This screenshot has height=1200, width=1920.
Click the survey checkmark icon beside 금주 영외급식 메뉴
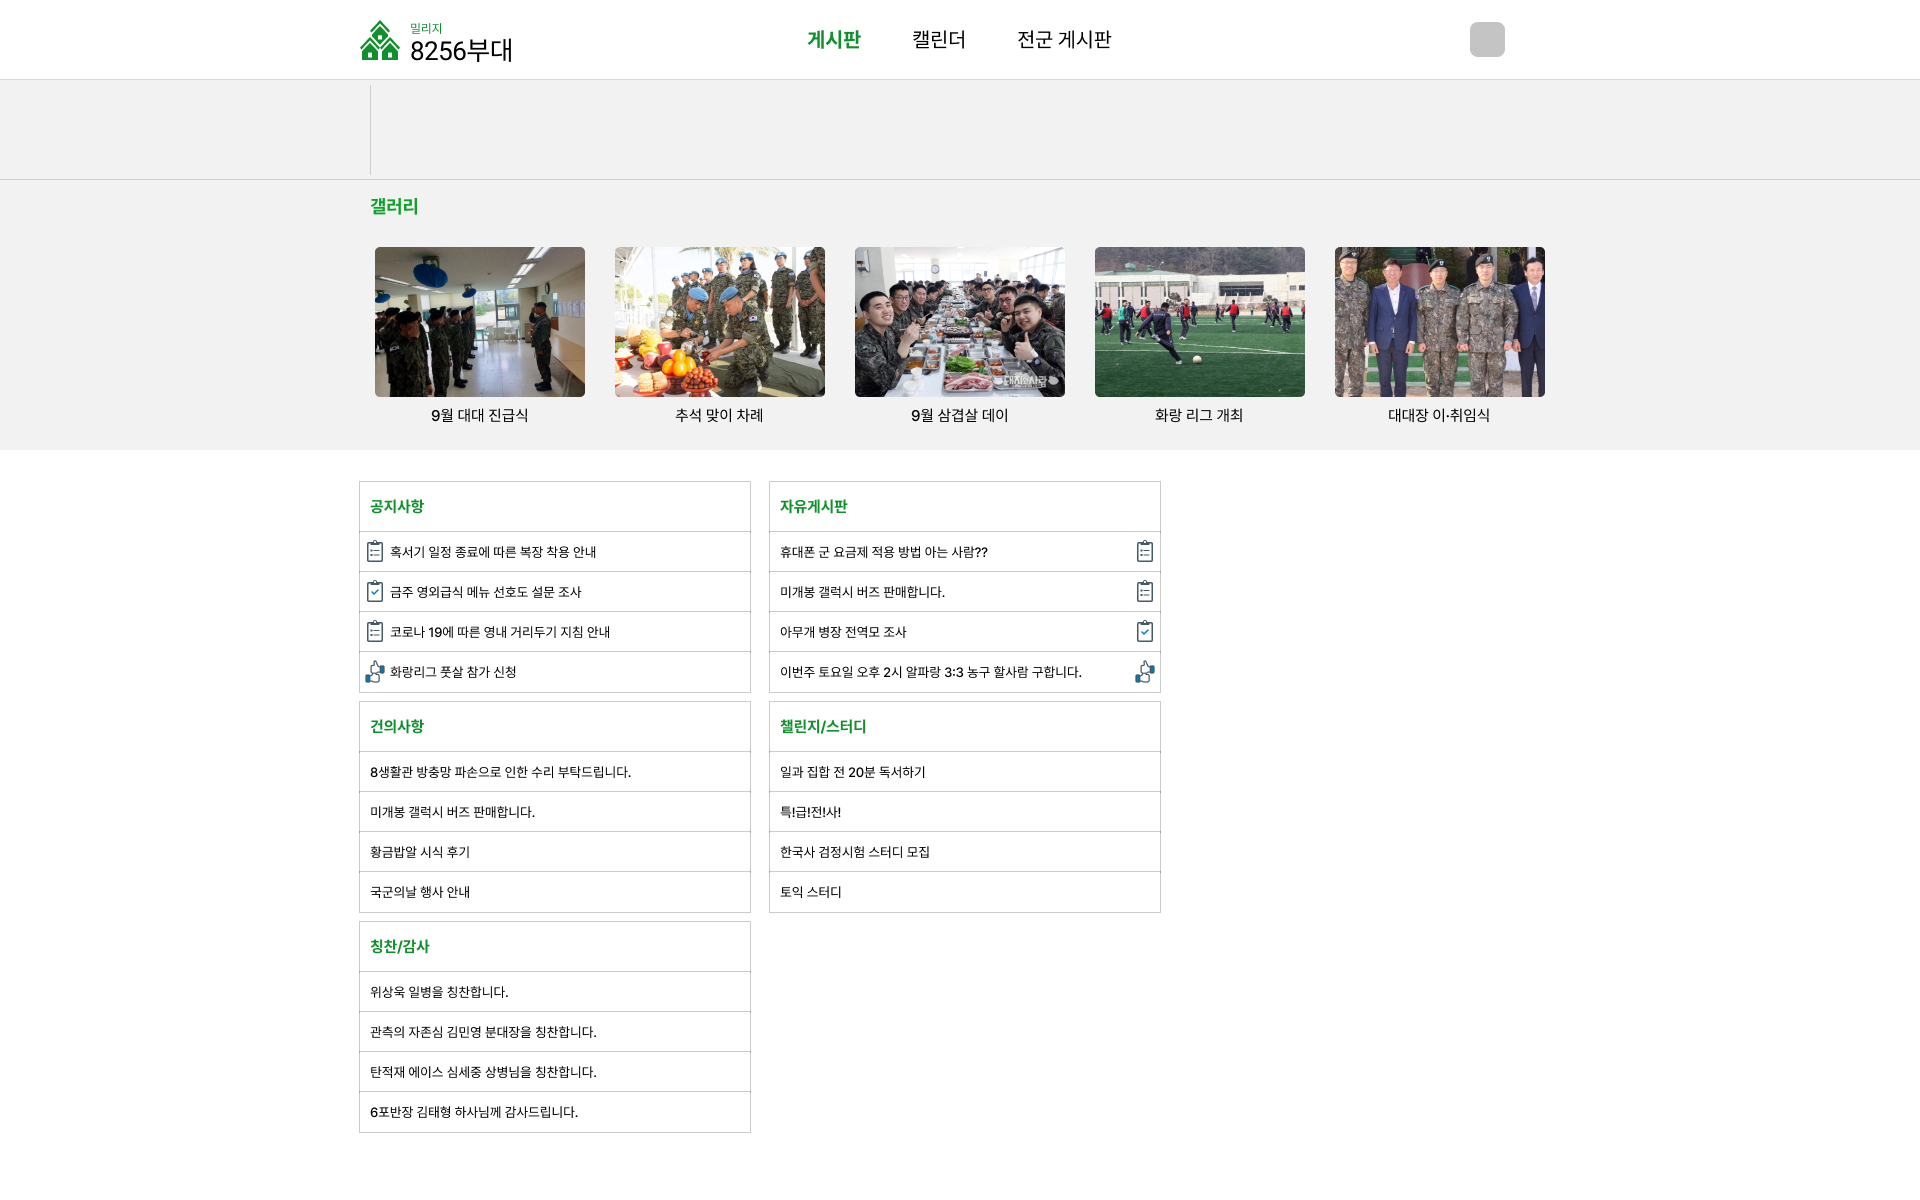click(x=375, y=592)
